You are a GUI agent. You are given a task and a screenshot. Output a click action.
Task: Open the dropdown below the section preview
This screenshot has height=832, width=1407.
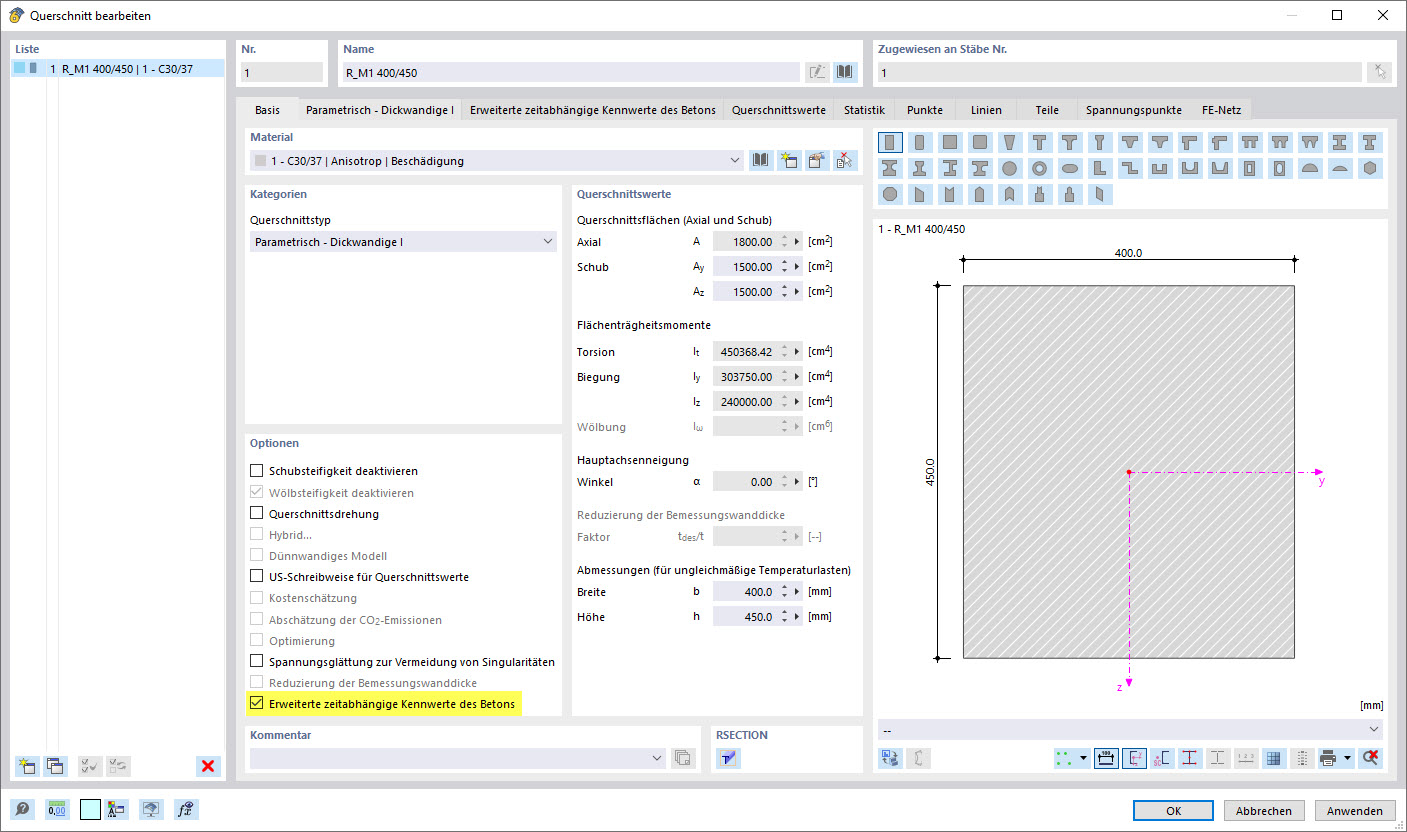(x=1130, y=729)
